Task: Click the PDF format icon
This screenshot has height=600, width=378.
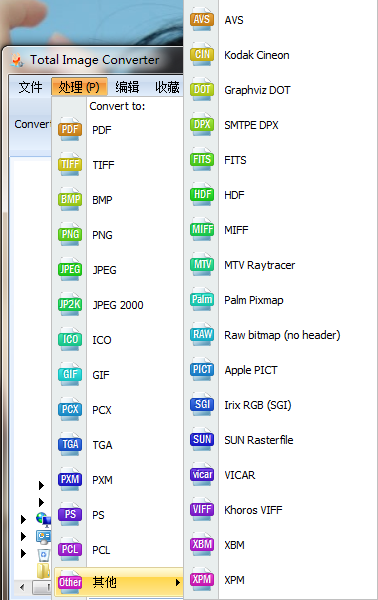Action: coord(70,129)
